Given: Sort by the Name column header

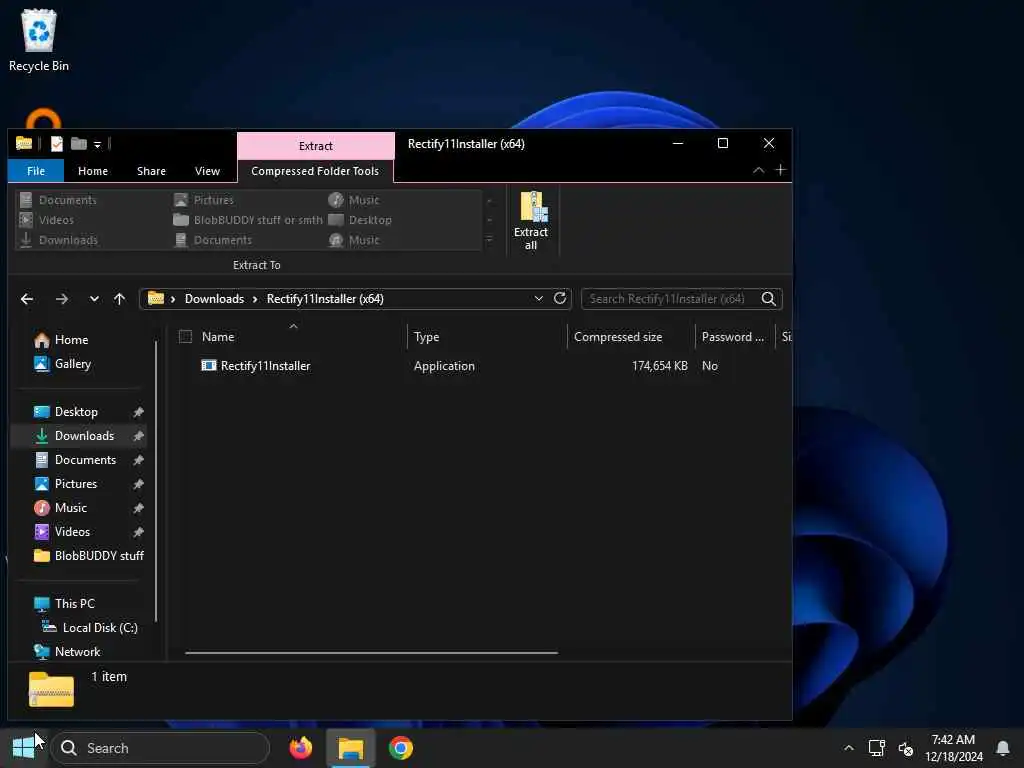Looking at the screenshot, I should (292, 337).
